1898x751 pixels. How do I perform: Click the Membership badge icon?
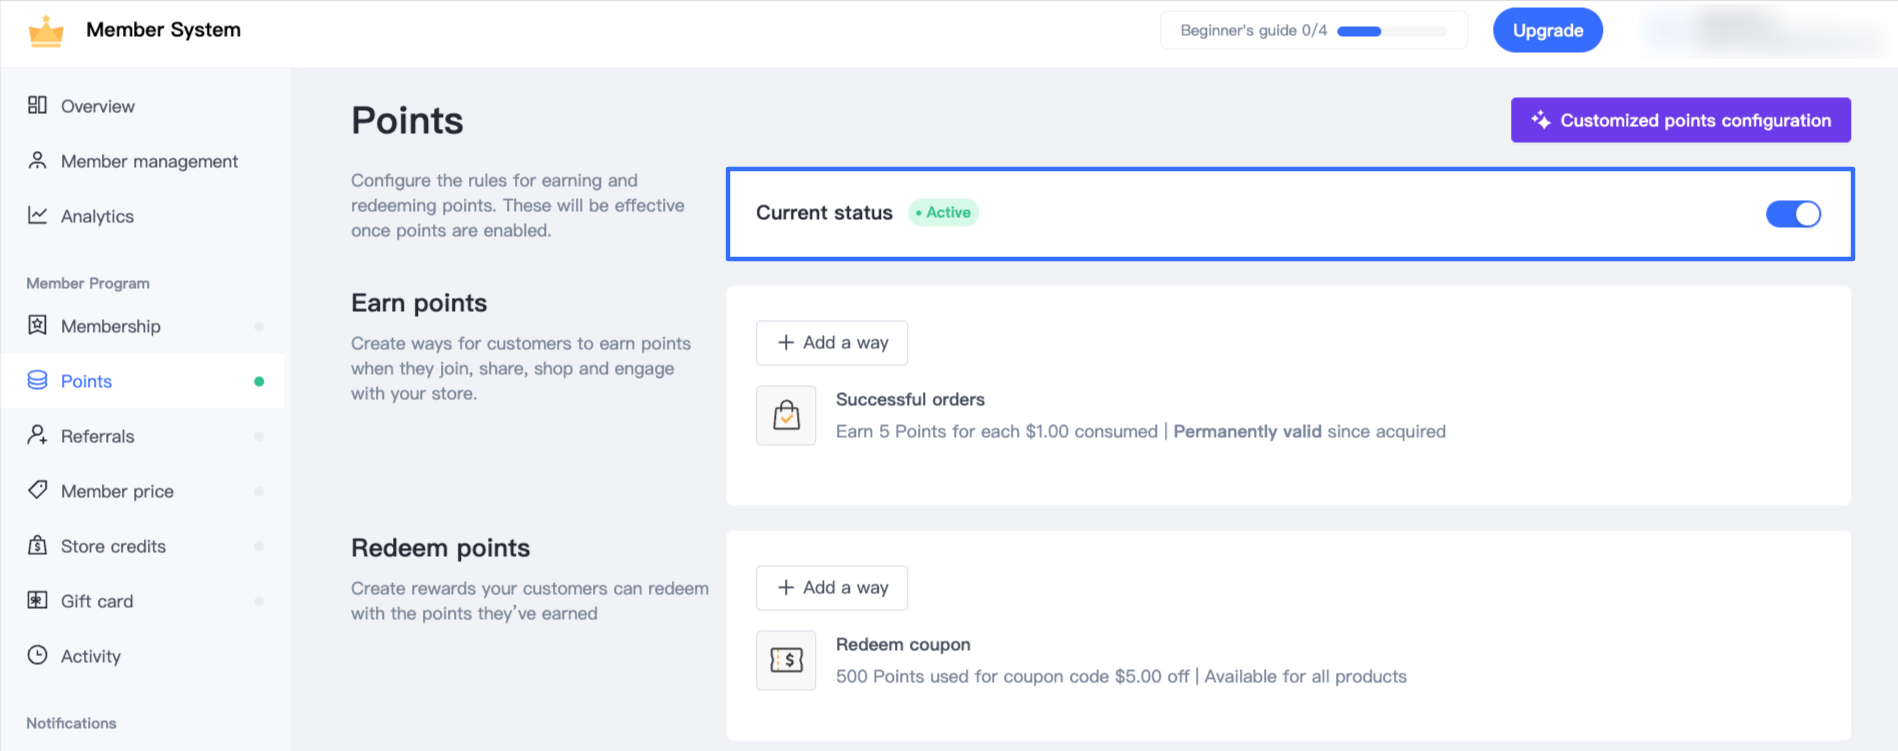pyautogui.click(x=38, y=325)
